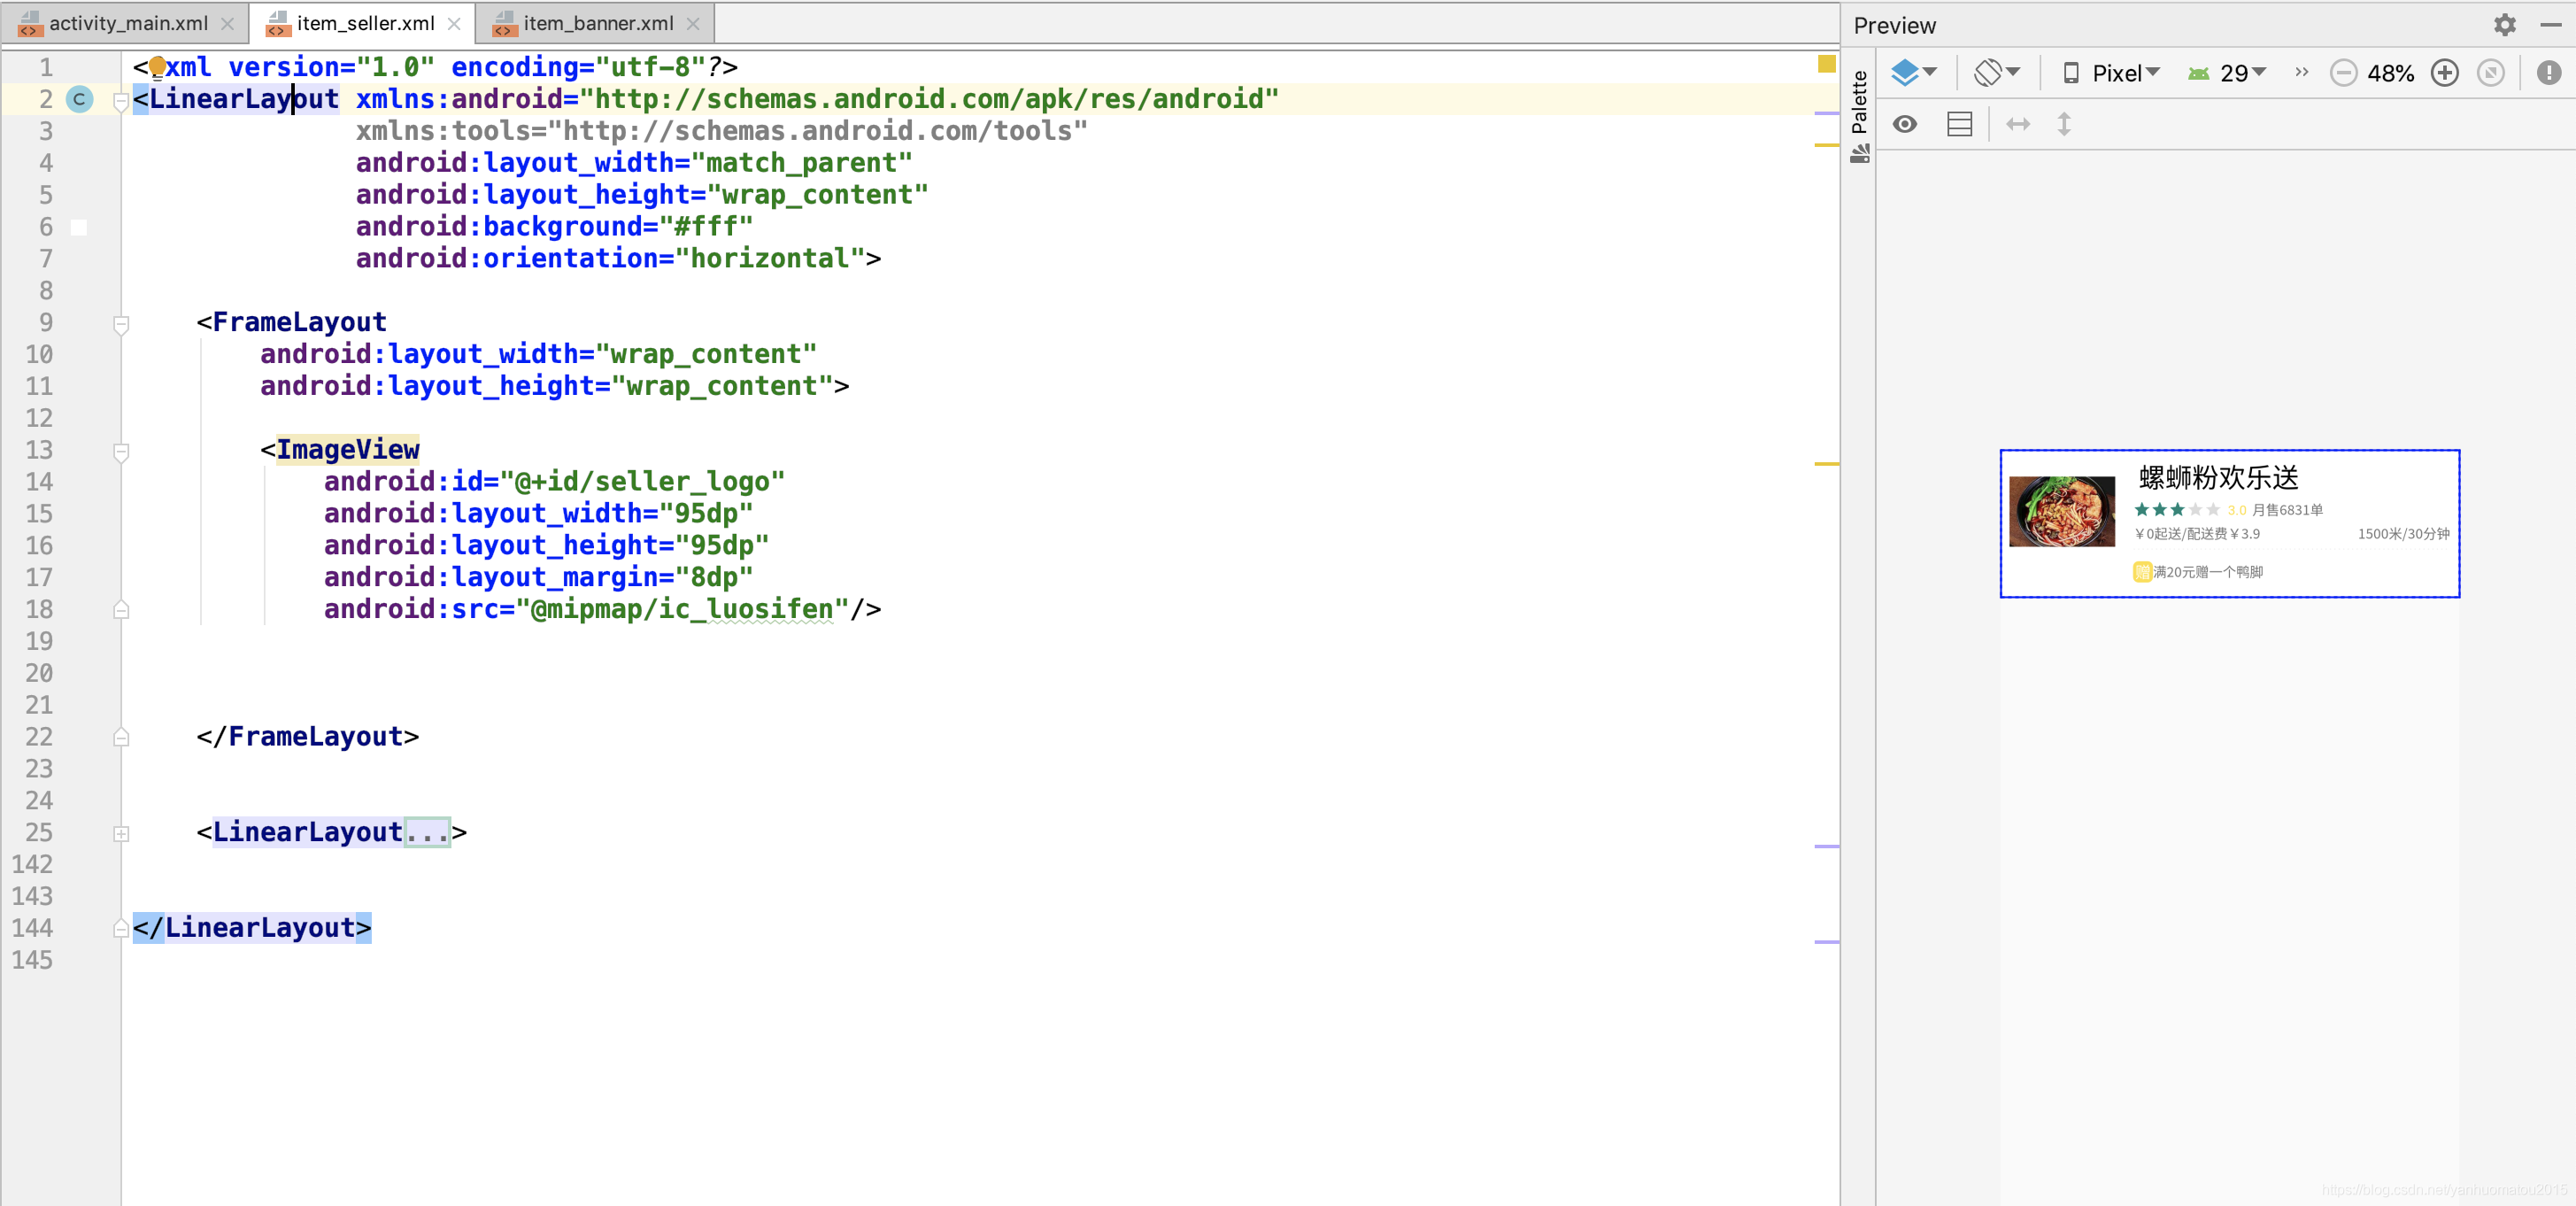Select the 满20元赠一个鸭脚 promo text in preview

pos(2208,572)
